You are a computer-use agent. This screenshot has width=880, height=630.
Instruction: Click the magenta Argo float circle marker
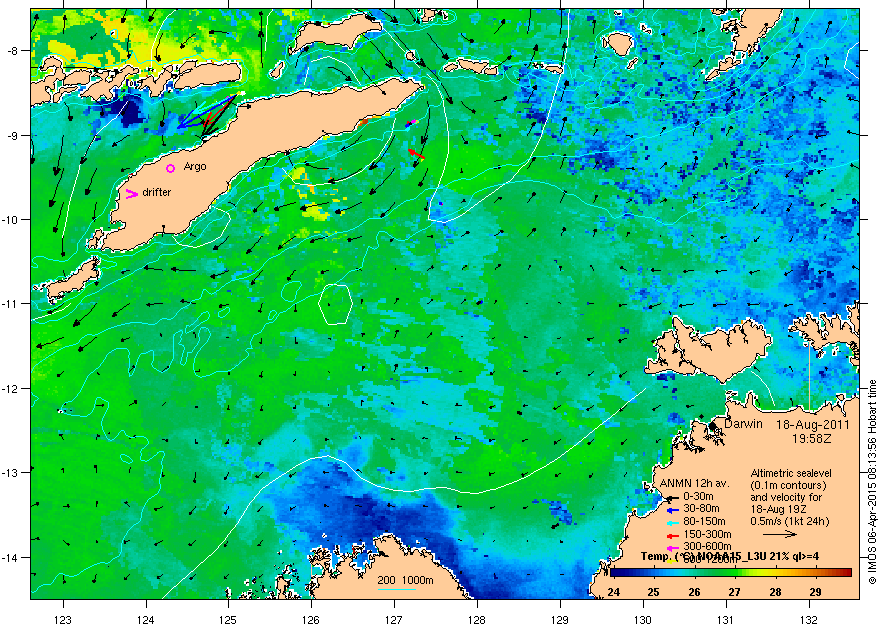[171, 168]
